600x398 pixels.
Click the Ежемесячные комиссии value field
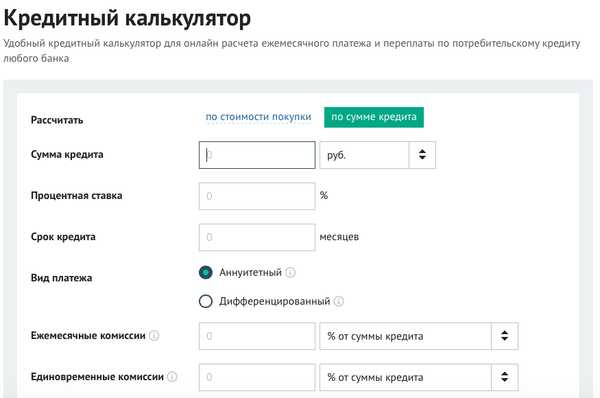(257, 336)
